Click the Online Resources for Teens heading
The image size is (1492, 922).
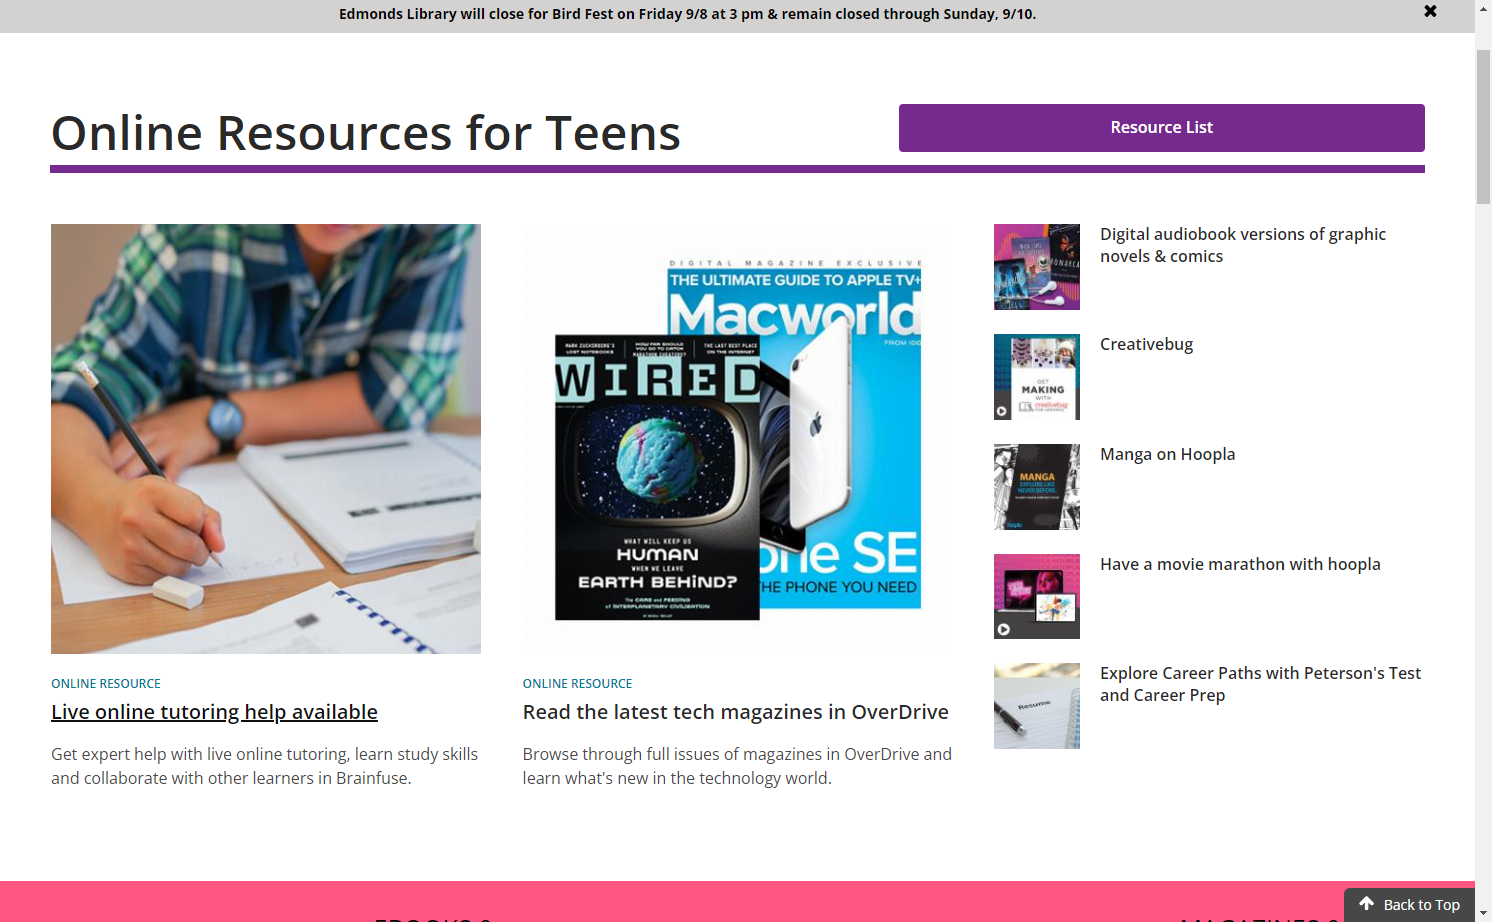(x=366, y=133)
